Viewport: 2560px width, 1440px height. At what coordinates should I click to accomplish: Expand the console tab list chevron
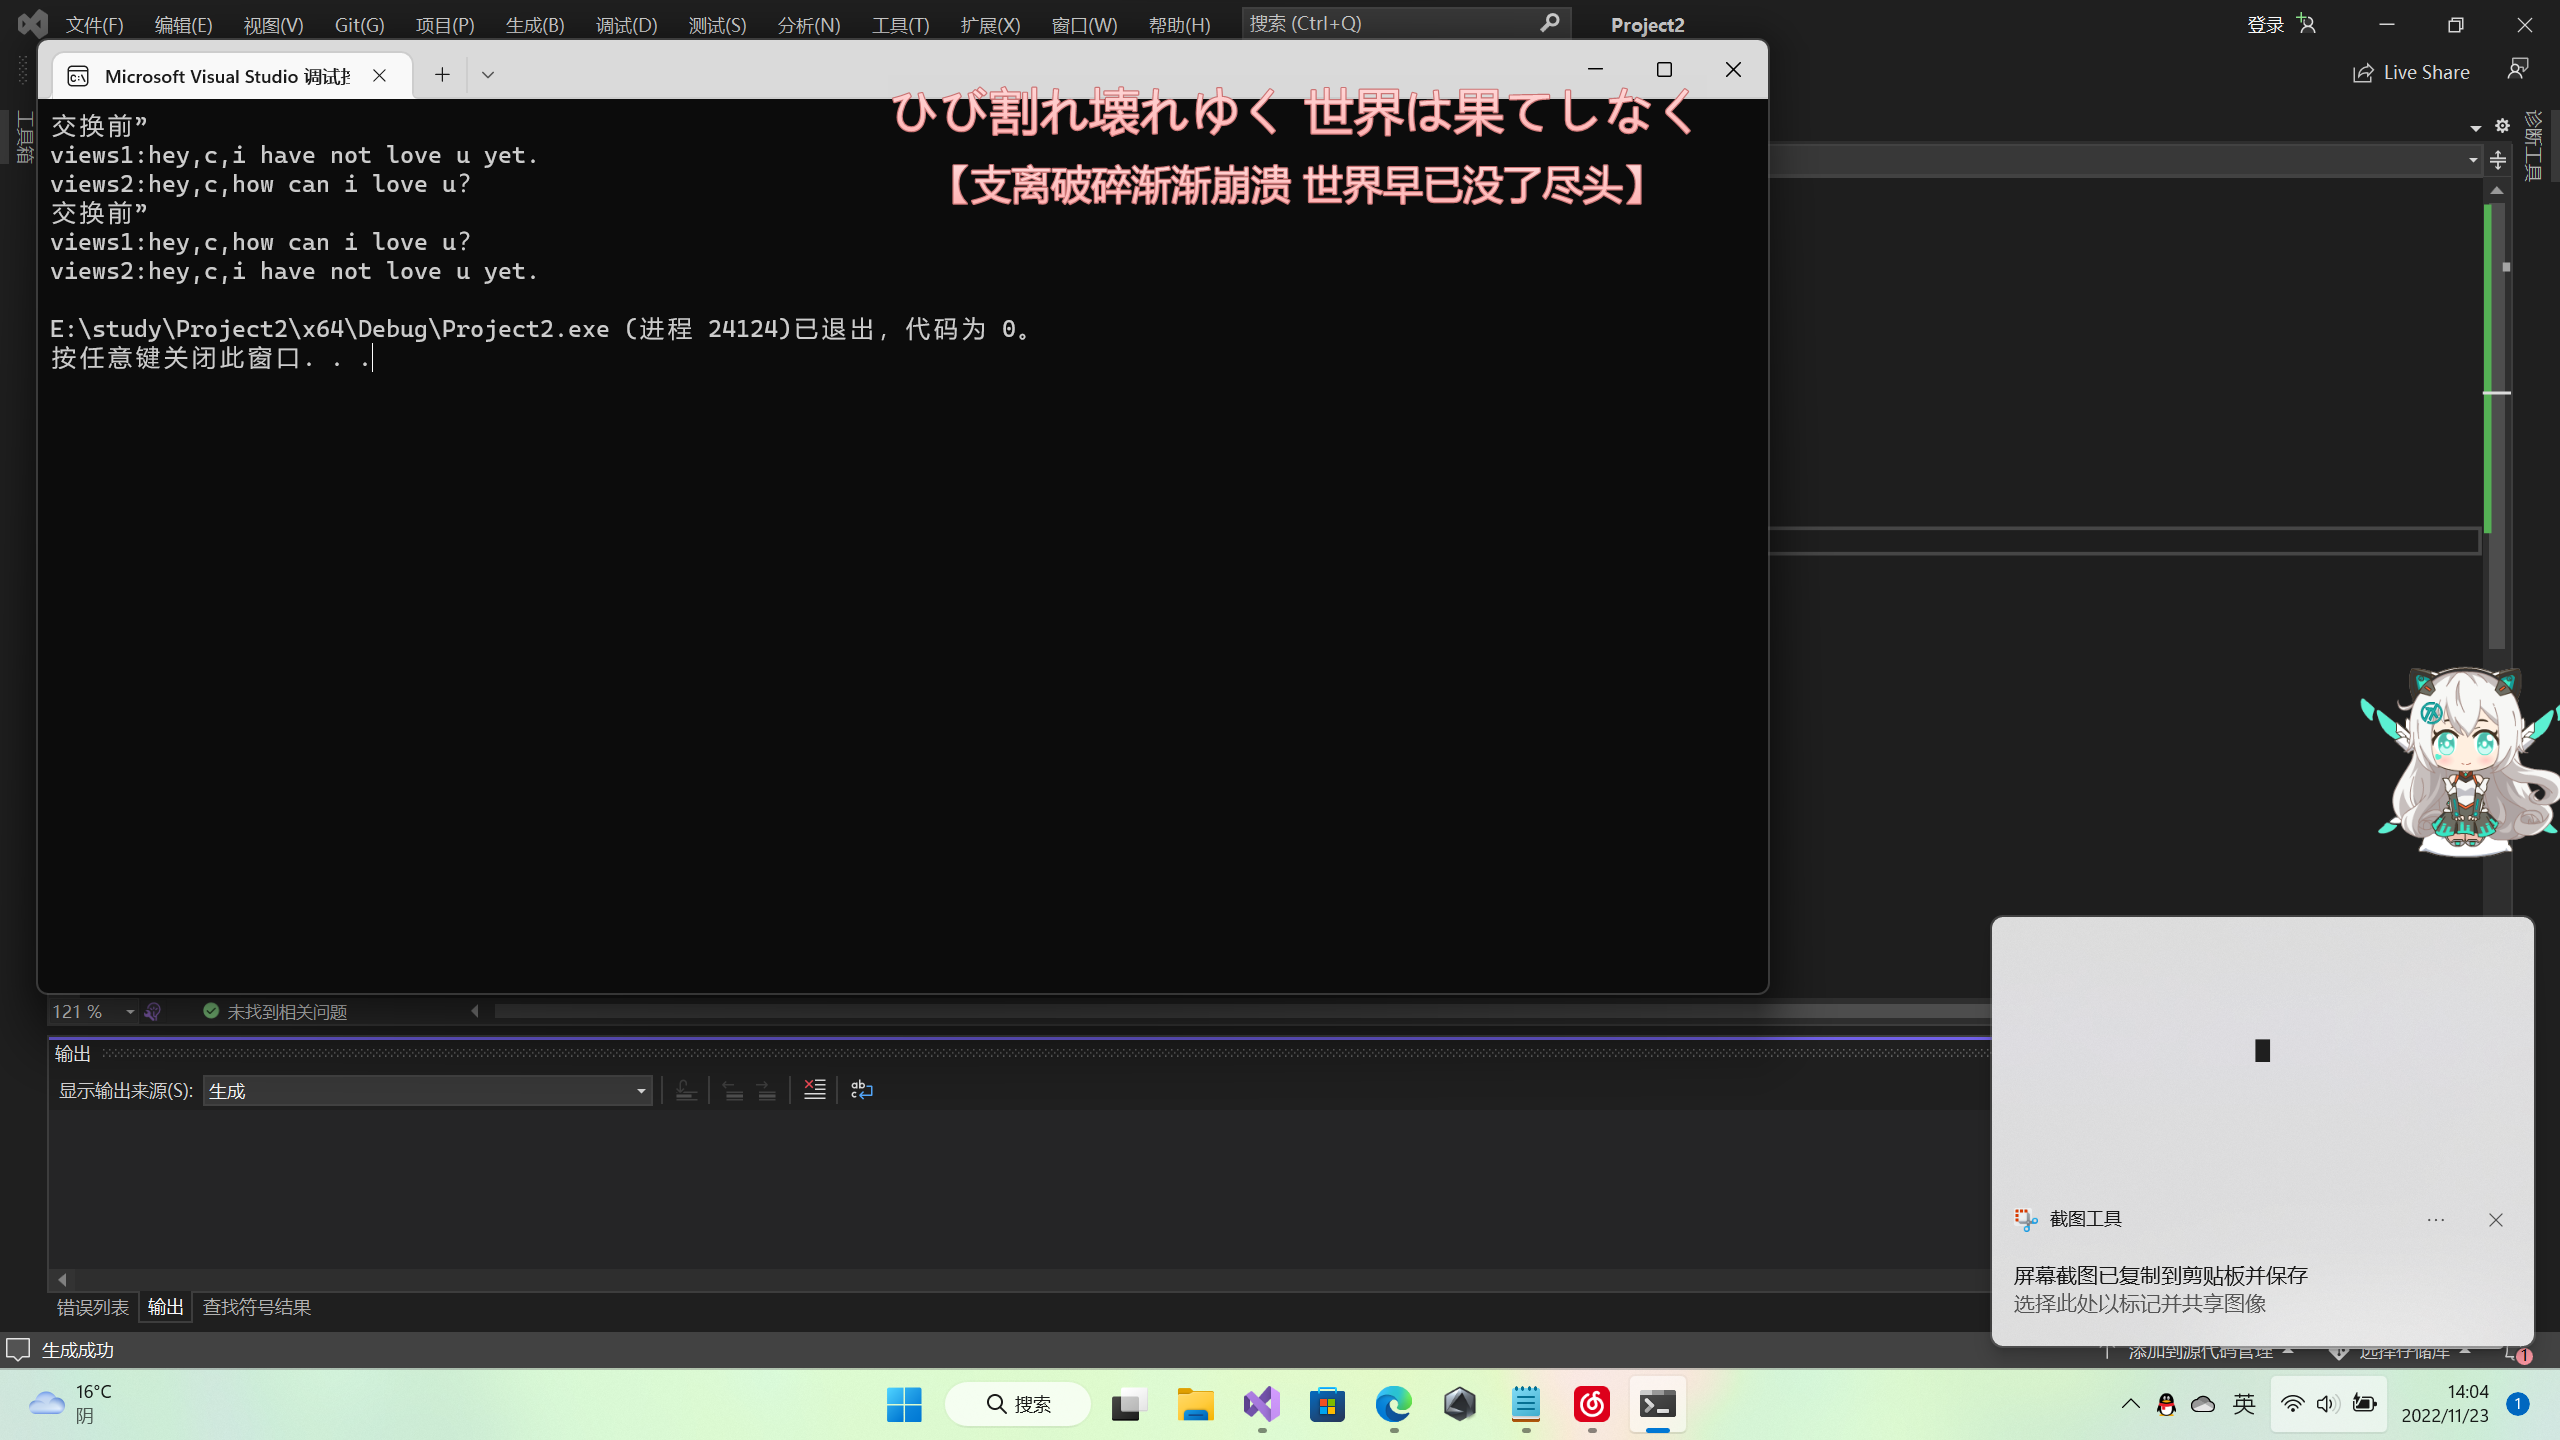click(488, 75)
